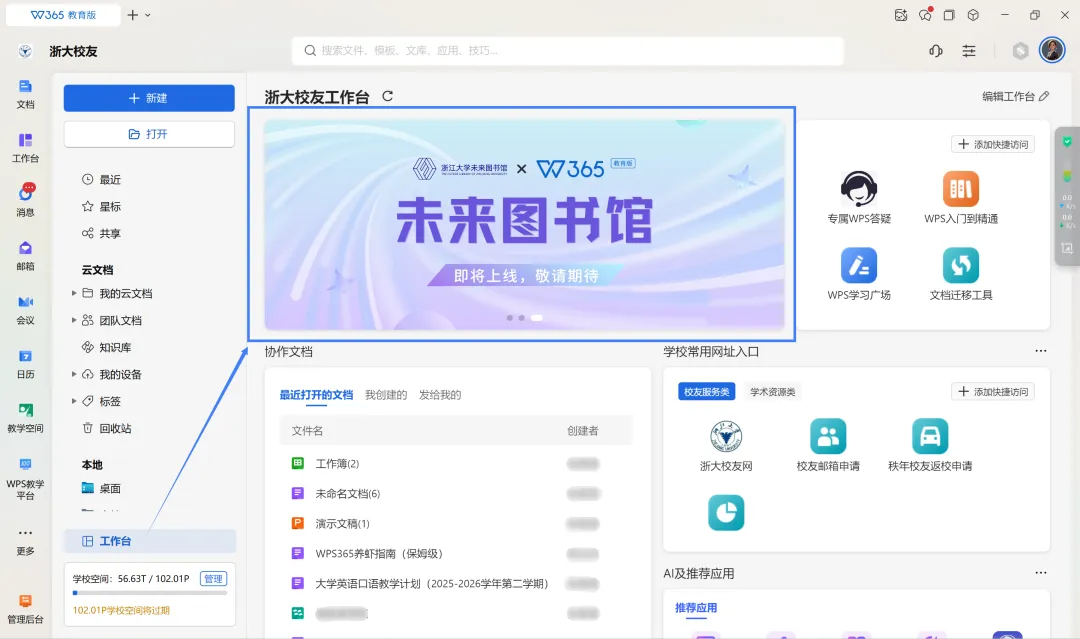Screen dimensions: 1080x639
Task: Open 消息 messages in the sidebar
Action: coord(25,200)
